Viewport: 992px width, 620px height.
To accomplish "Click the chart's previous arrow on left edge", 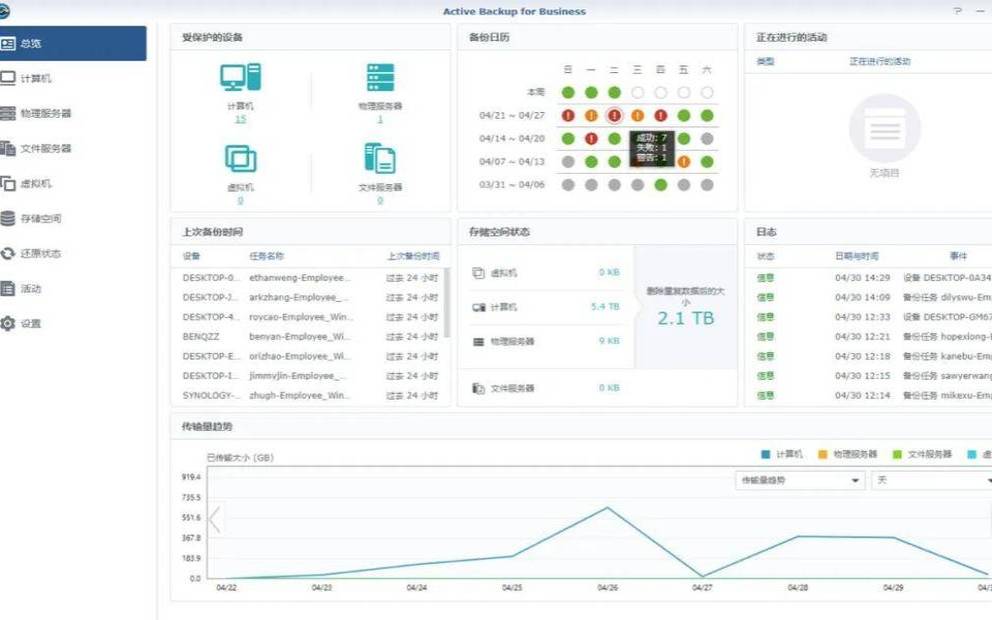I will coord(215,519).
